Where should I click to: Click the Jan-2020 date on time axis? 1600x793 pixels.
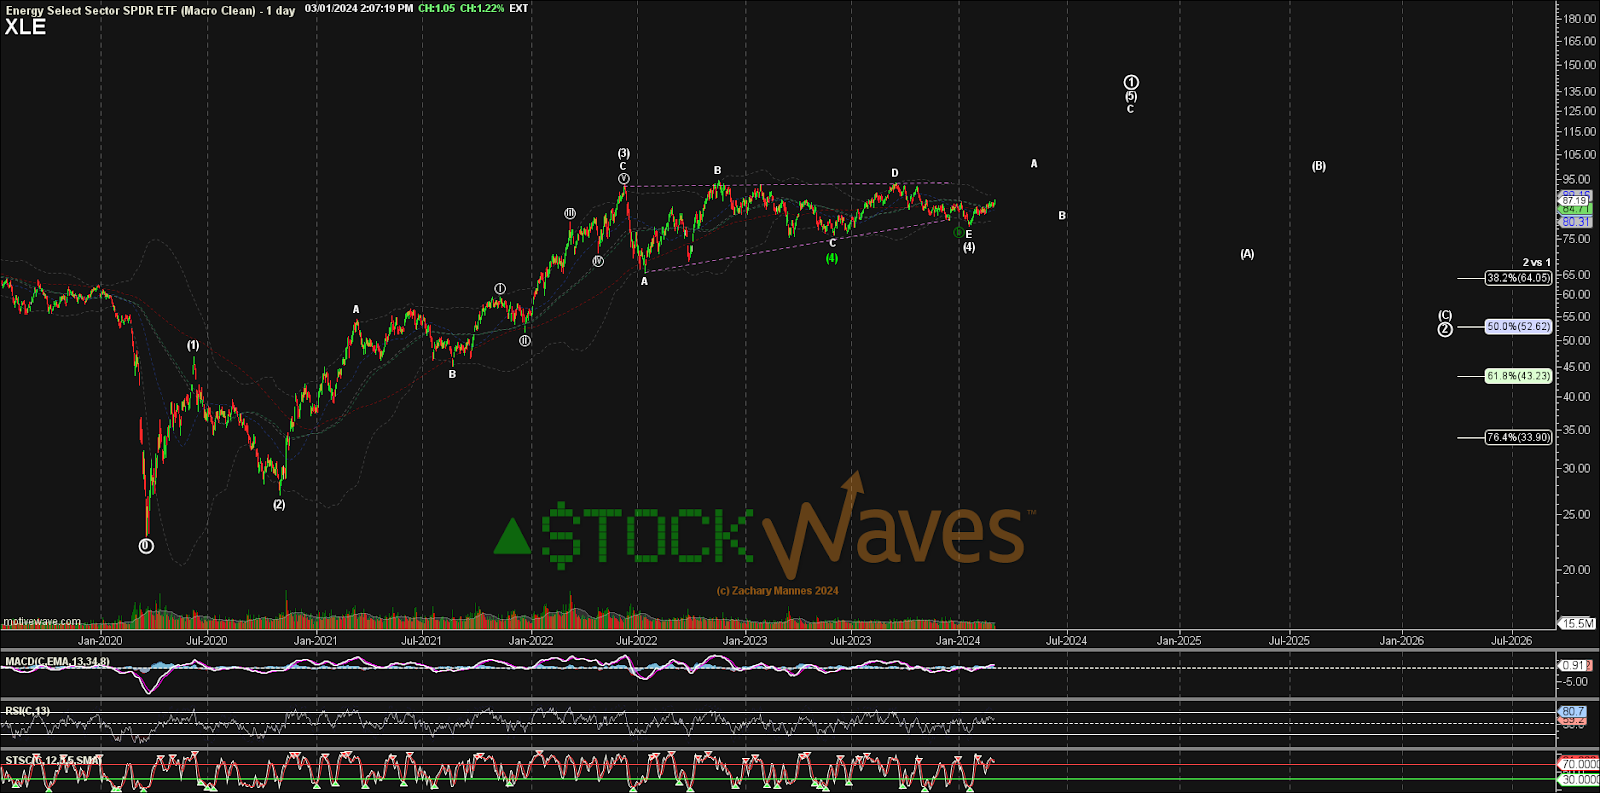[x=100, y=641]
